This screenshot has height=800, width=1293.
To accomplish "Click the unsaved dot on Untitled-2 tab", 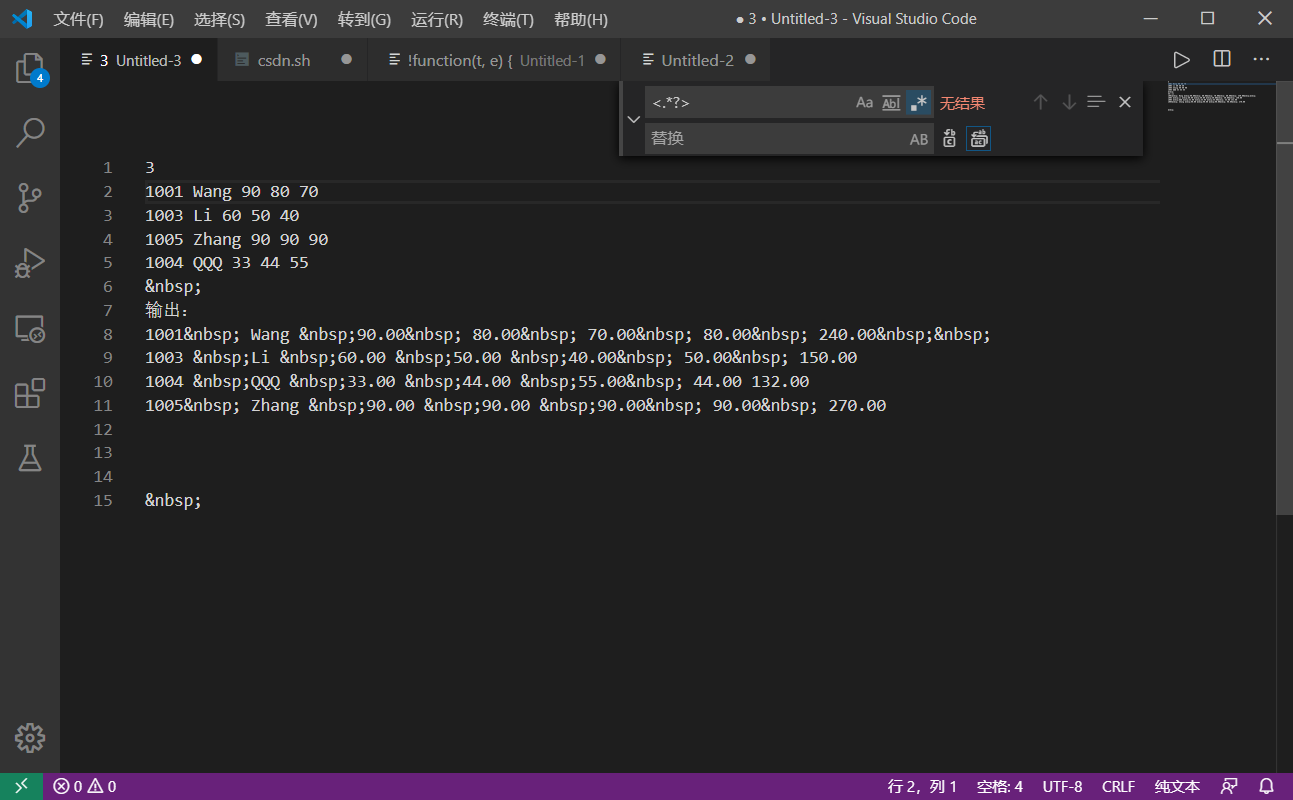I will pyautogui.click(x=751, y=60).
